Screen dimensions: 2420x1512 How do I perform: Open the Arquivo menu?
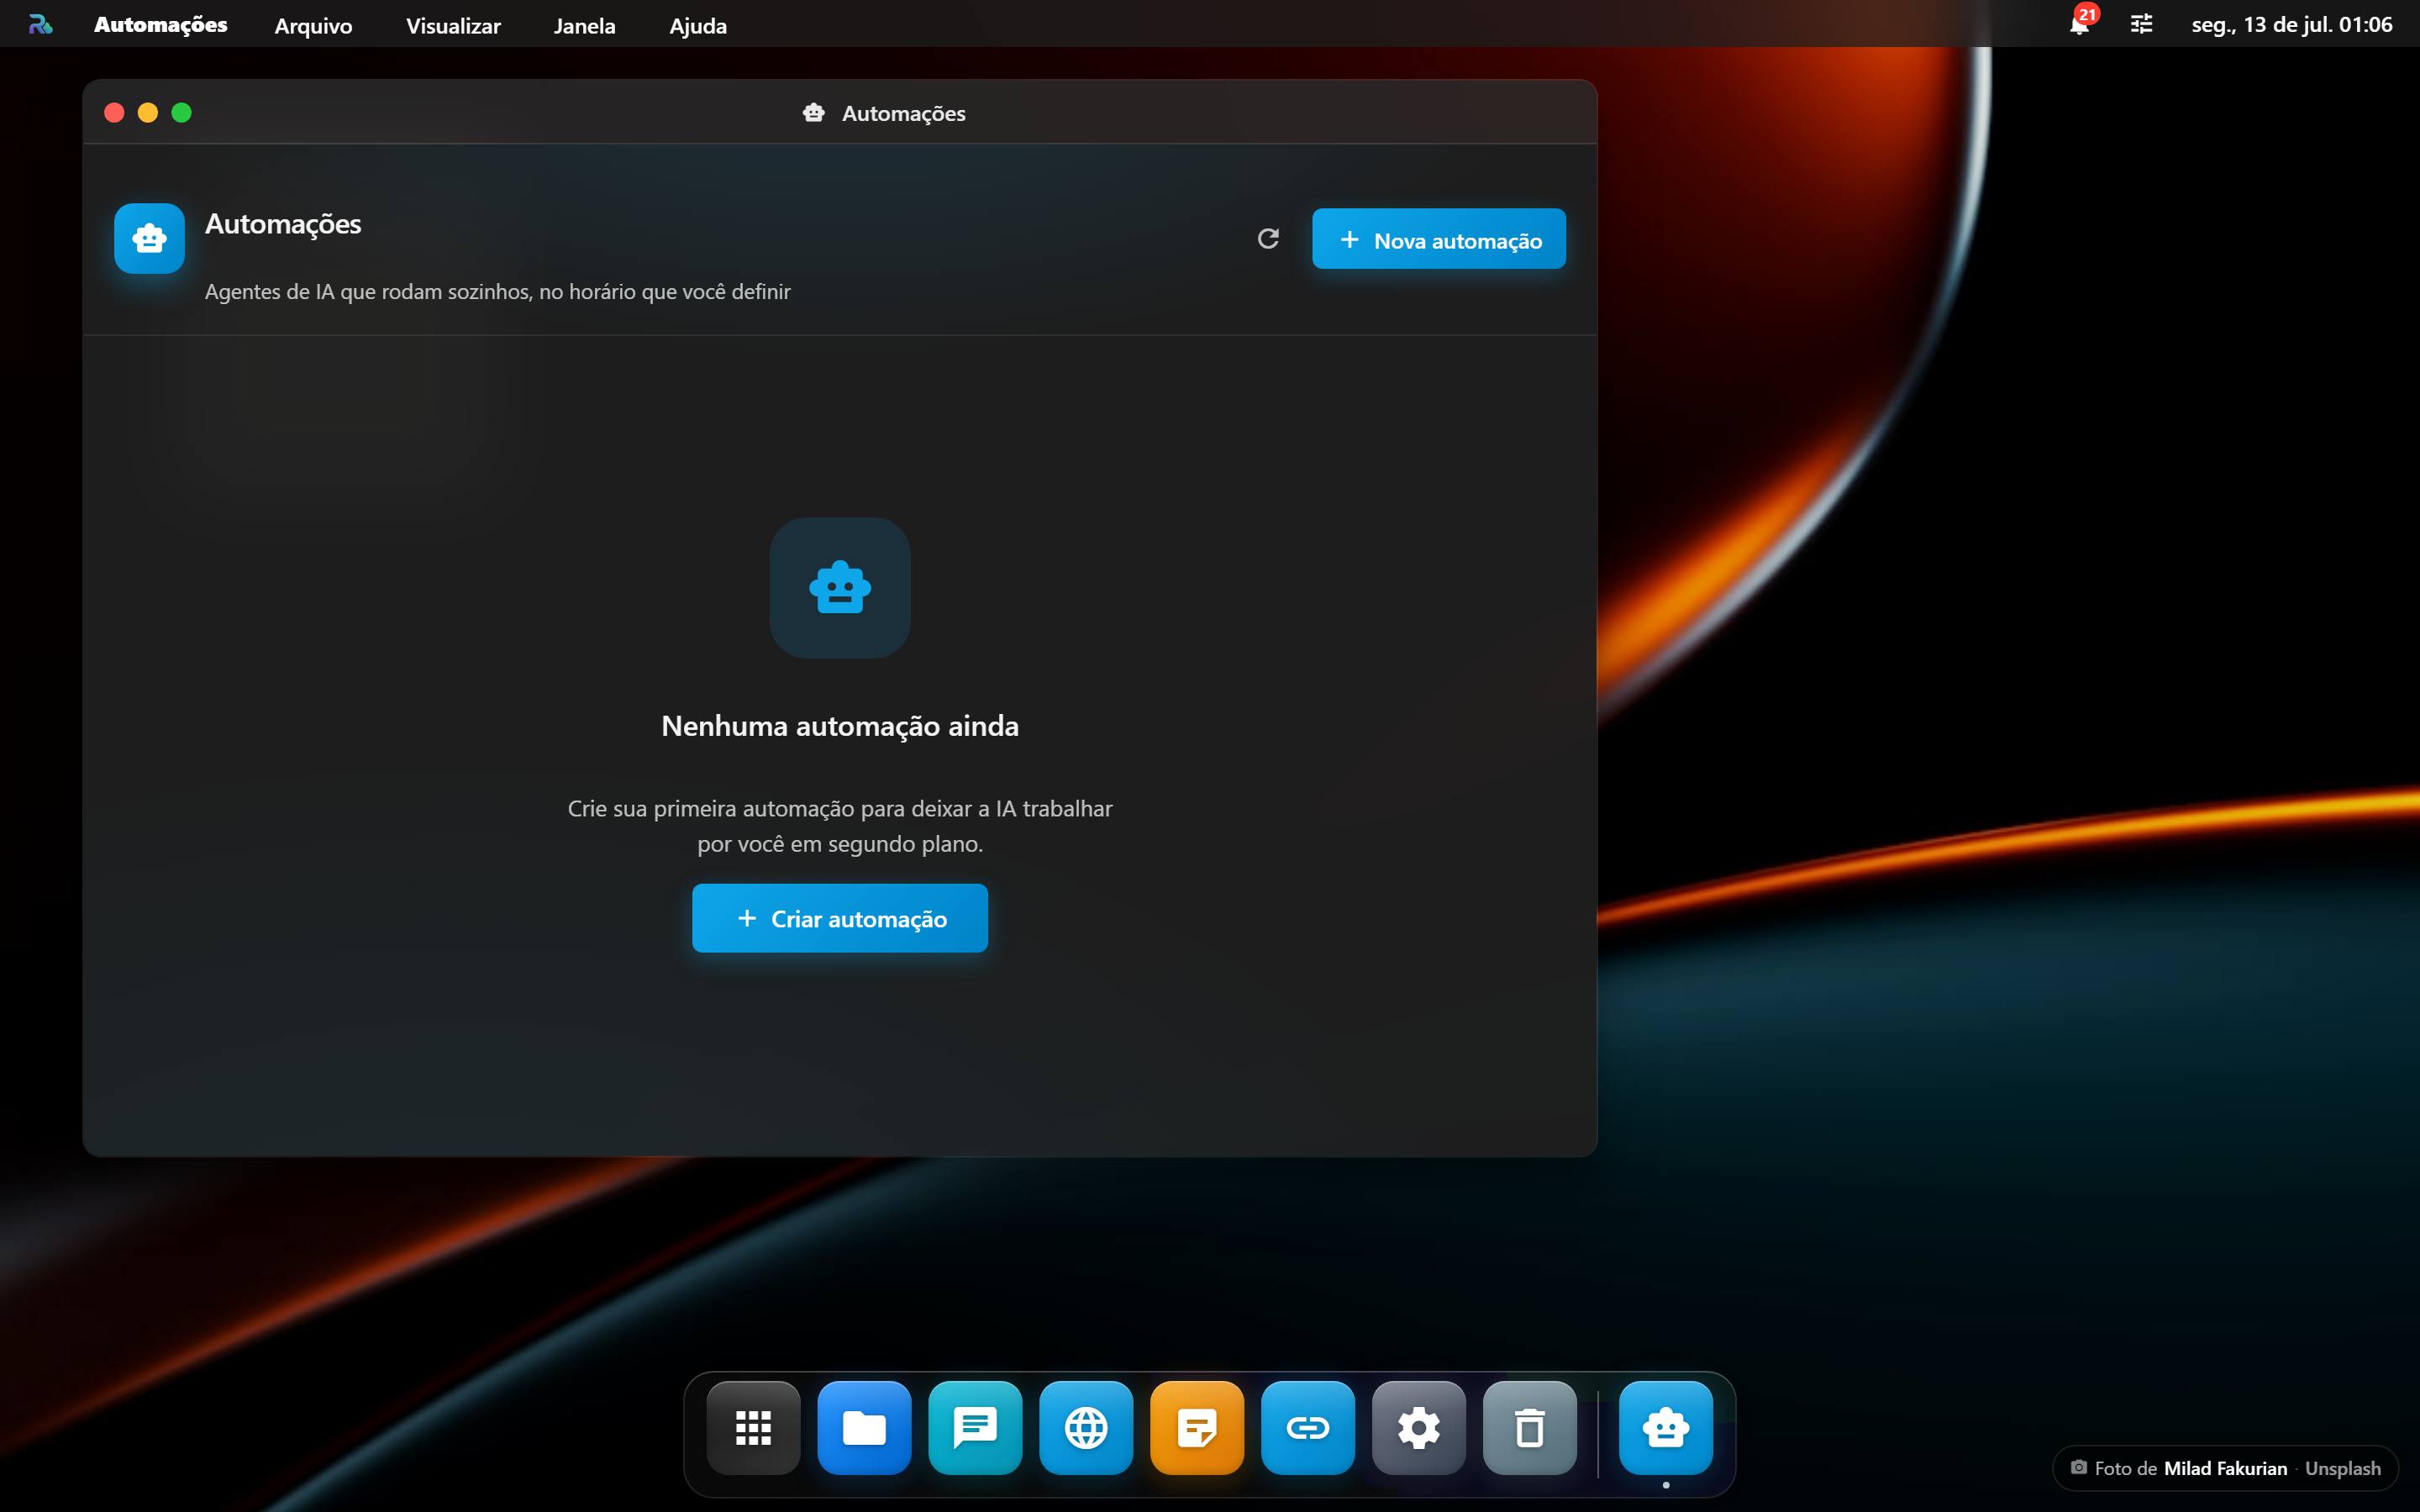(x=313, y=25)
